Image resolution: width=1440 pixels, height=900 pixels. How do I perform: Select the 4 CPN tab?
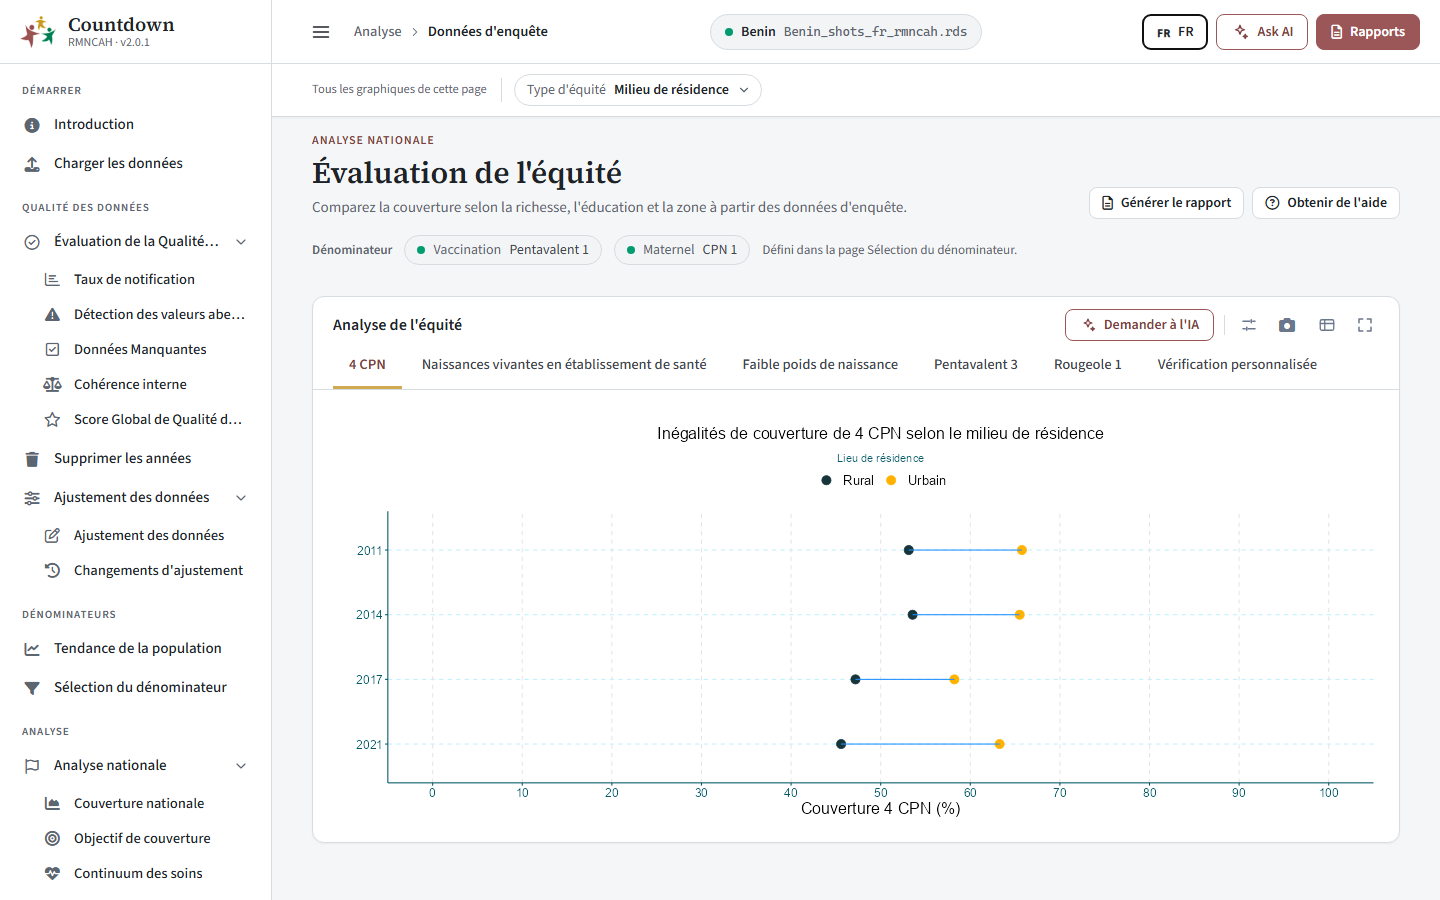point(367,365)
